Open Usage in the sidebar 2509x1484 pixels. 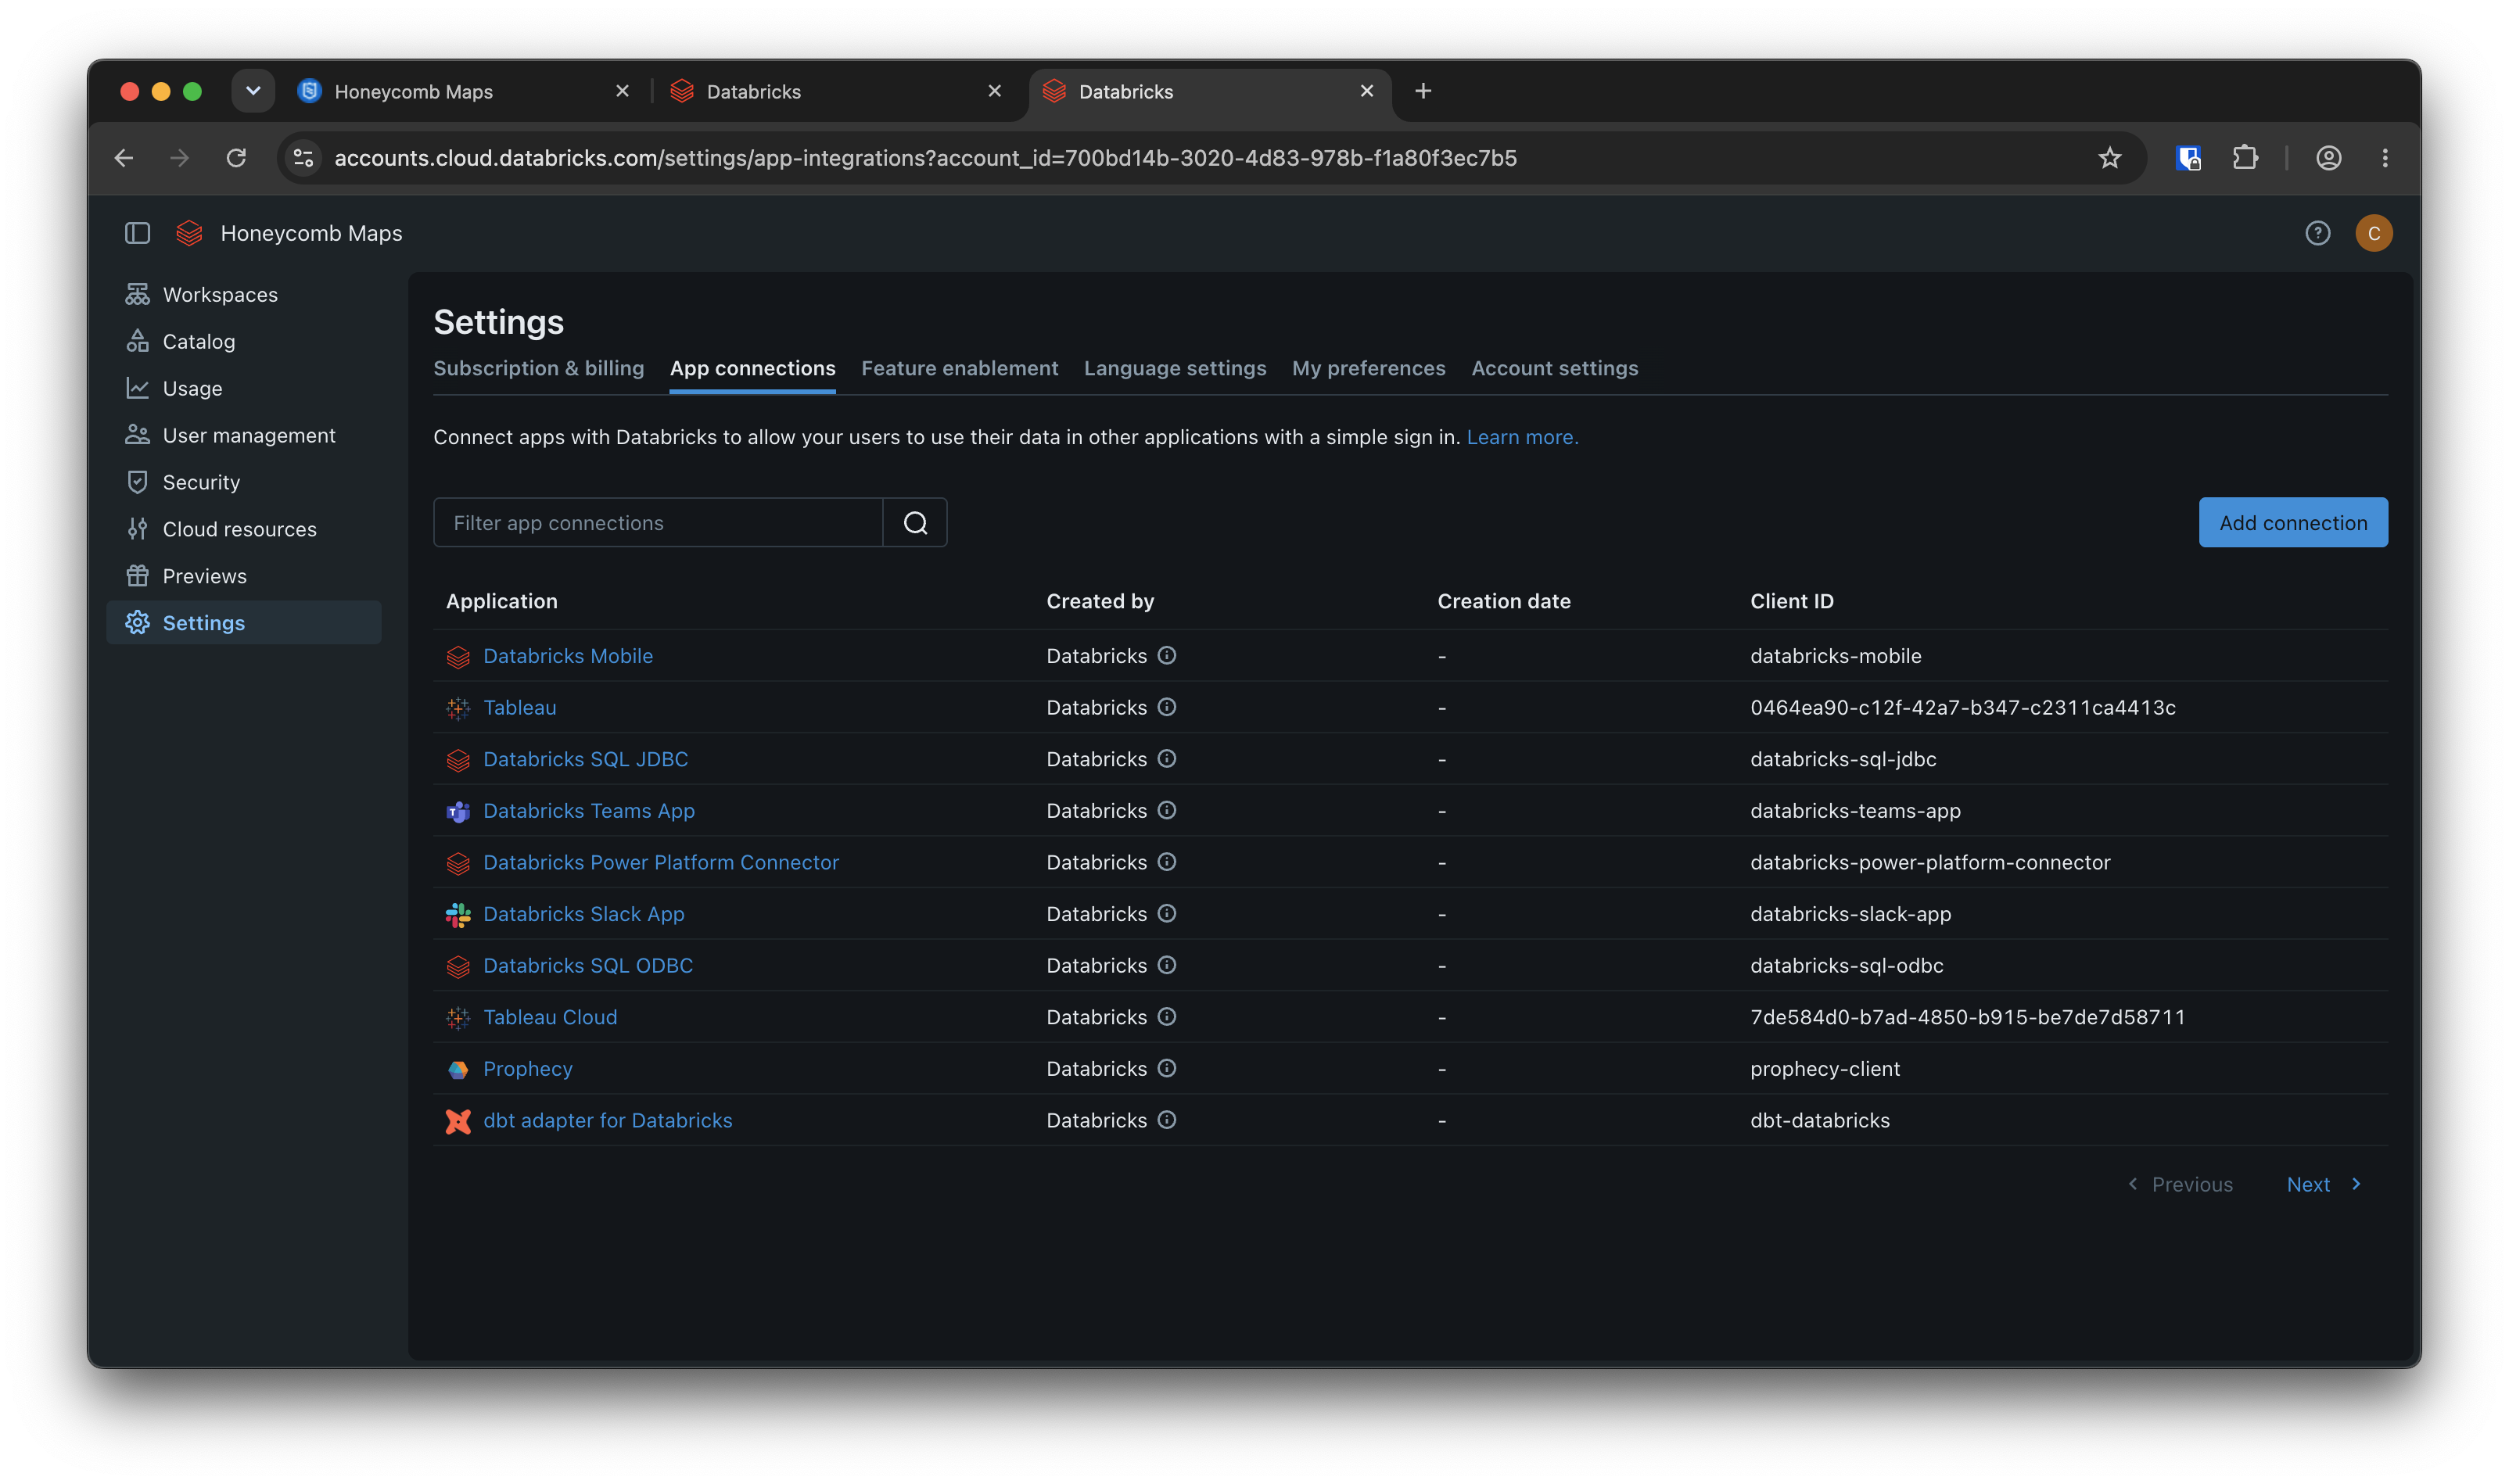coord(243,388)
